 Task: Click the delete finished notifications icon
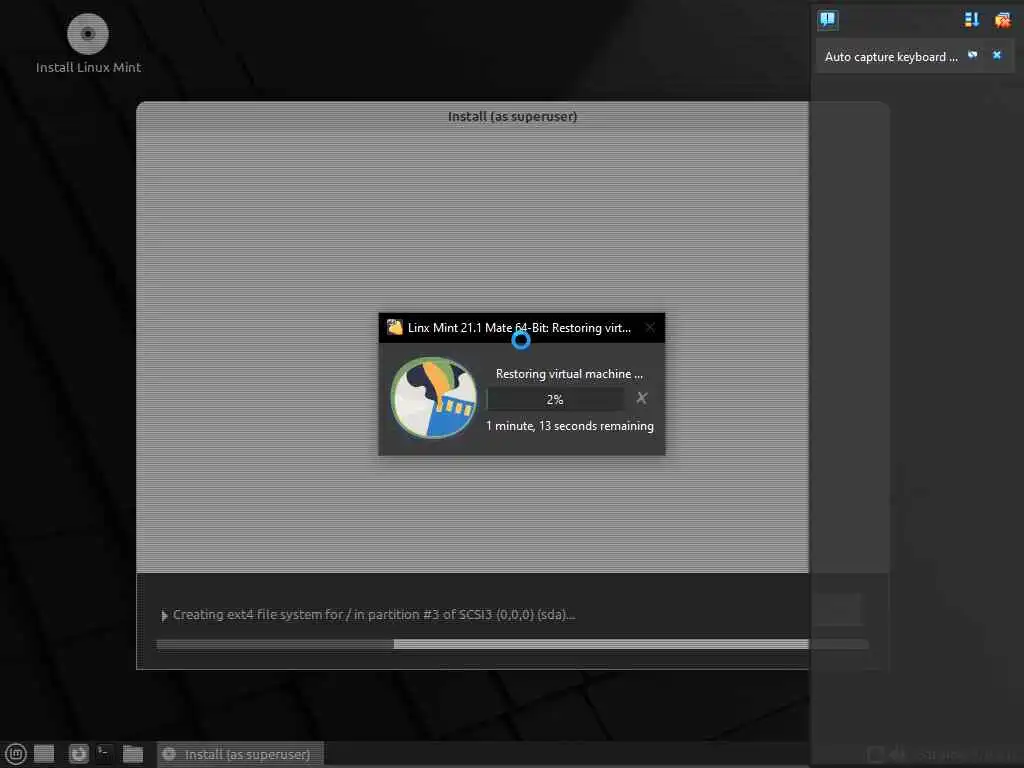tap(1002, 20)
